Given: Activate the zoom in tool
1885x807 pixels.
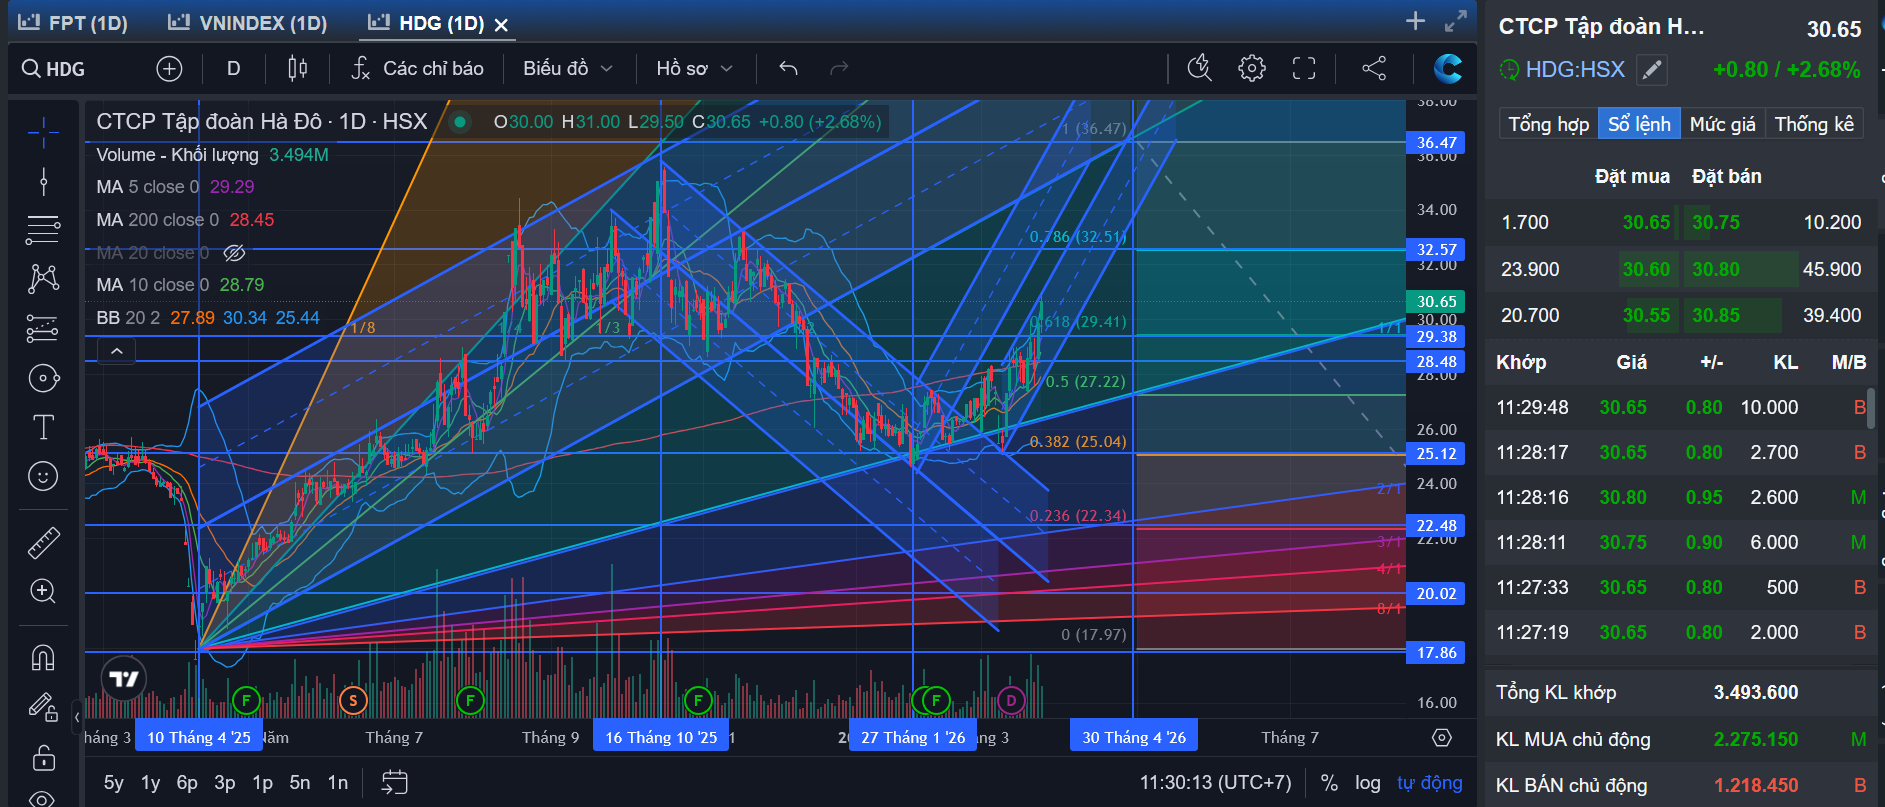Looking at the screenshot, I should [x=43, y=591].
